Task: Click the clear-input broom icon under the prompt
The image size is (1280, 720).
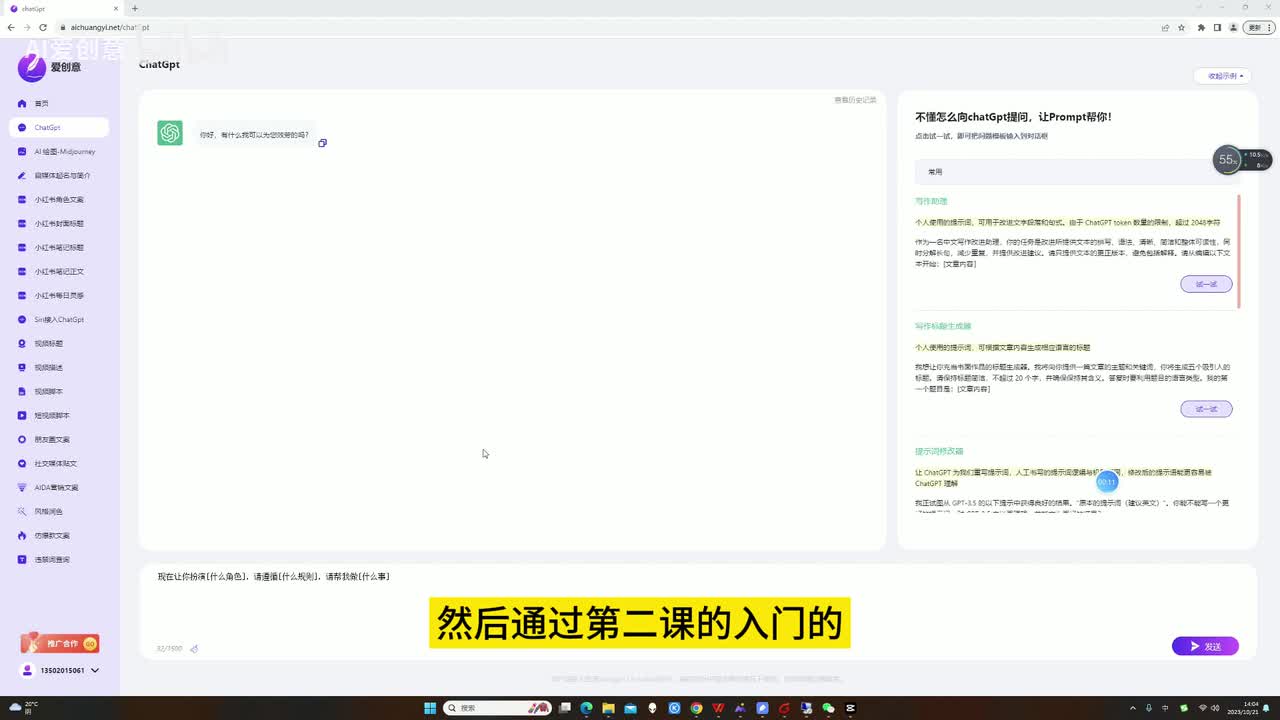Action: [x=194, y=649]
